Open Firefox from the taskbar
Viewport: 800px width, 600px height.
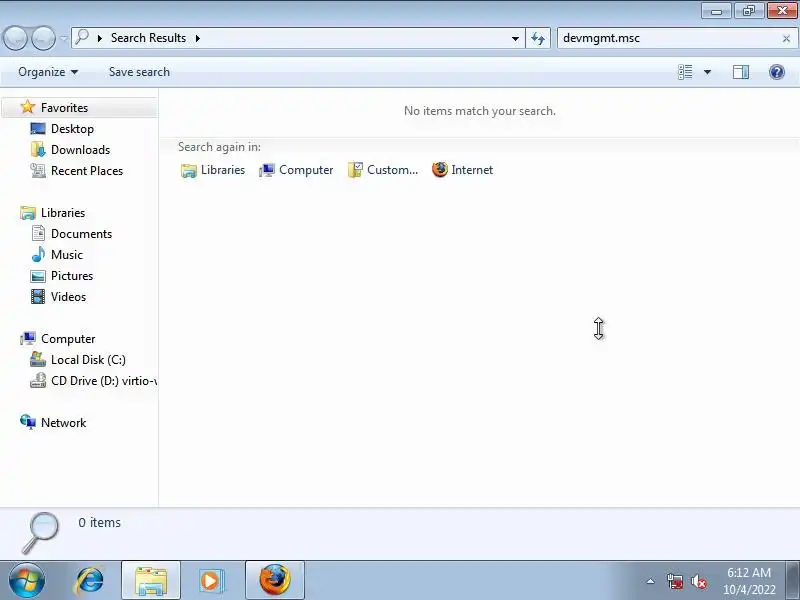click(x=274, y=581)
